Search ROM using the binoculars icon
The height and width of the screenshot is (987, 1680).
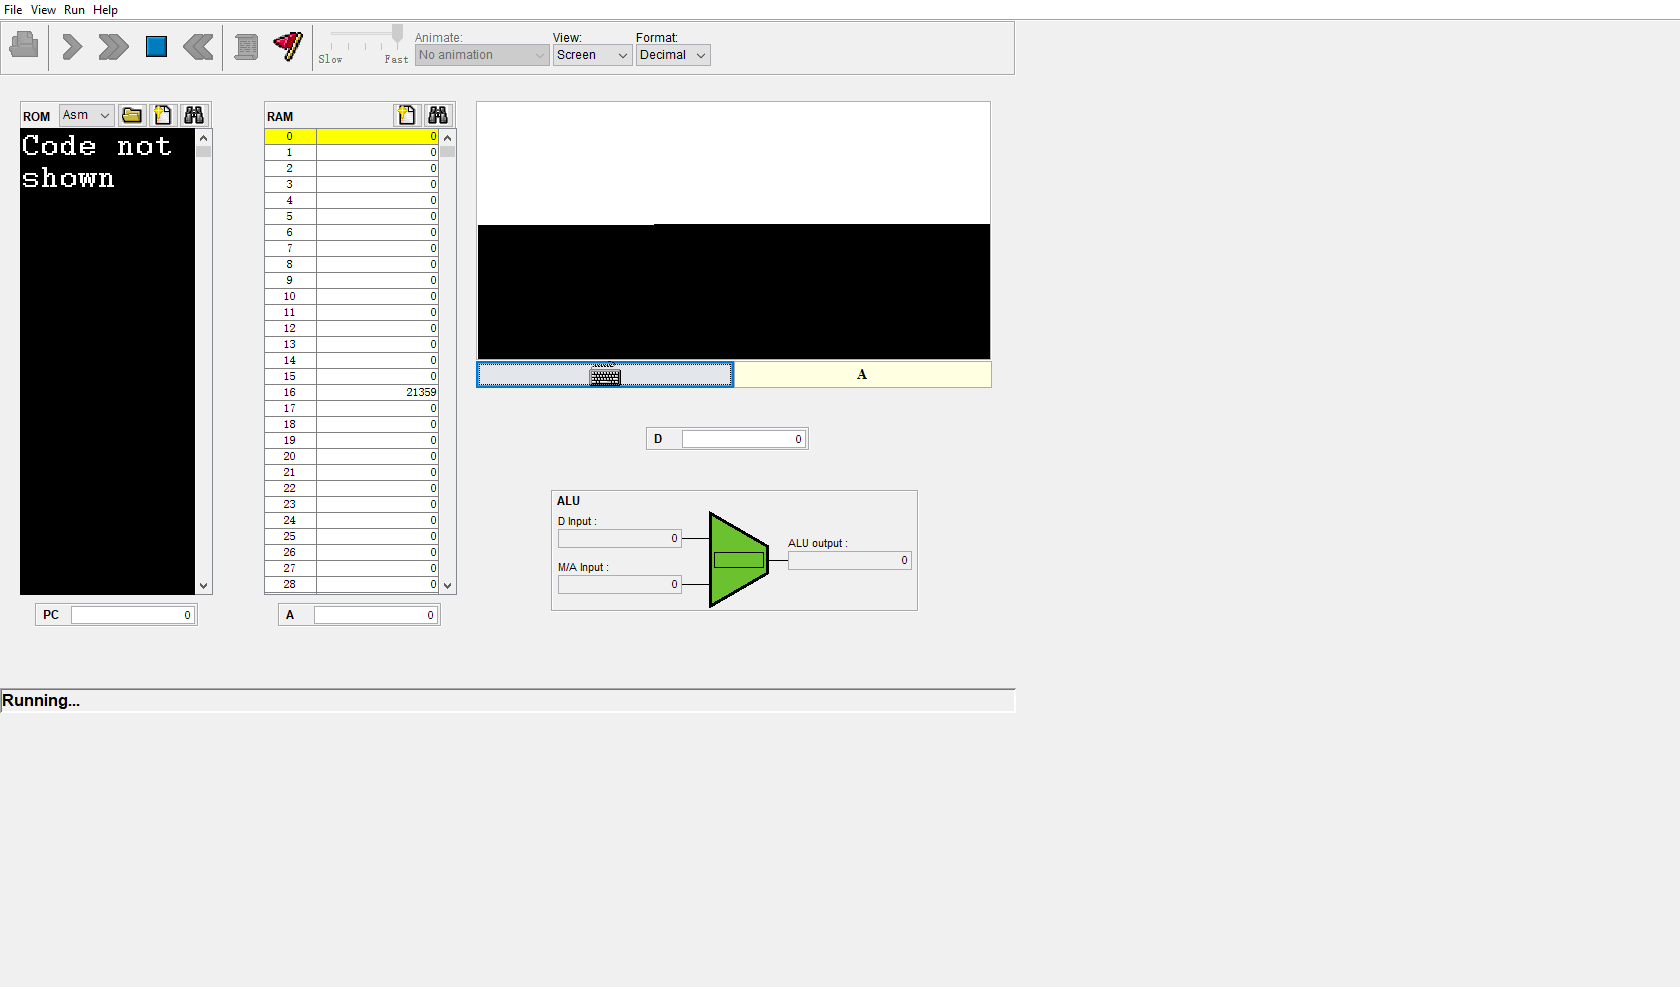coord(194,115)
